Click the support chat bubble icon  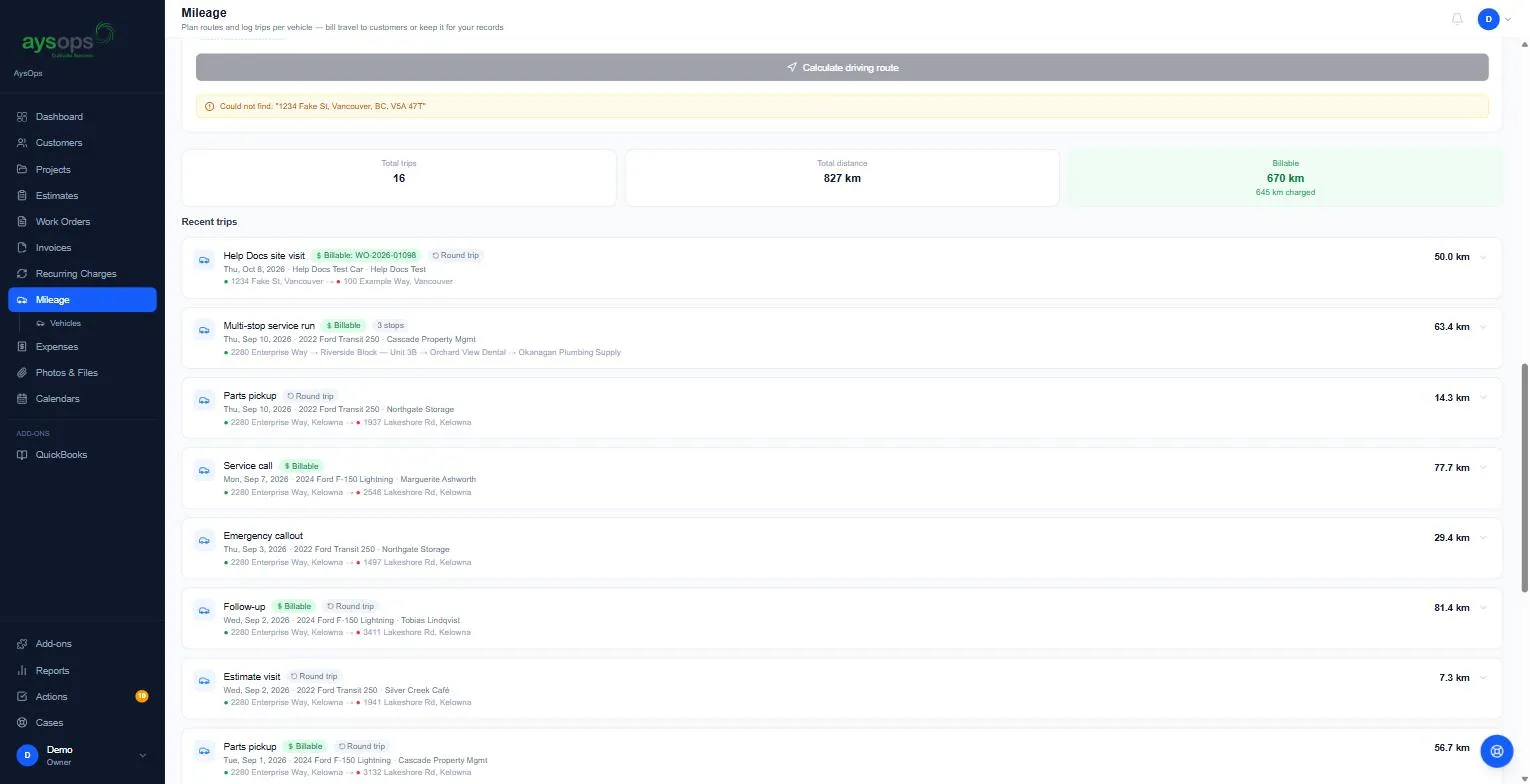point(1496,750)
